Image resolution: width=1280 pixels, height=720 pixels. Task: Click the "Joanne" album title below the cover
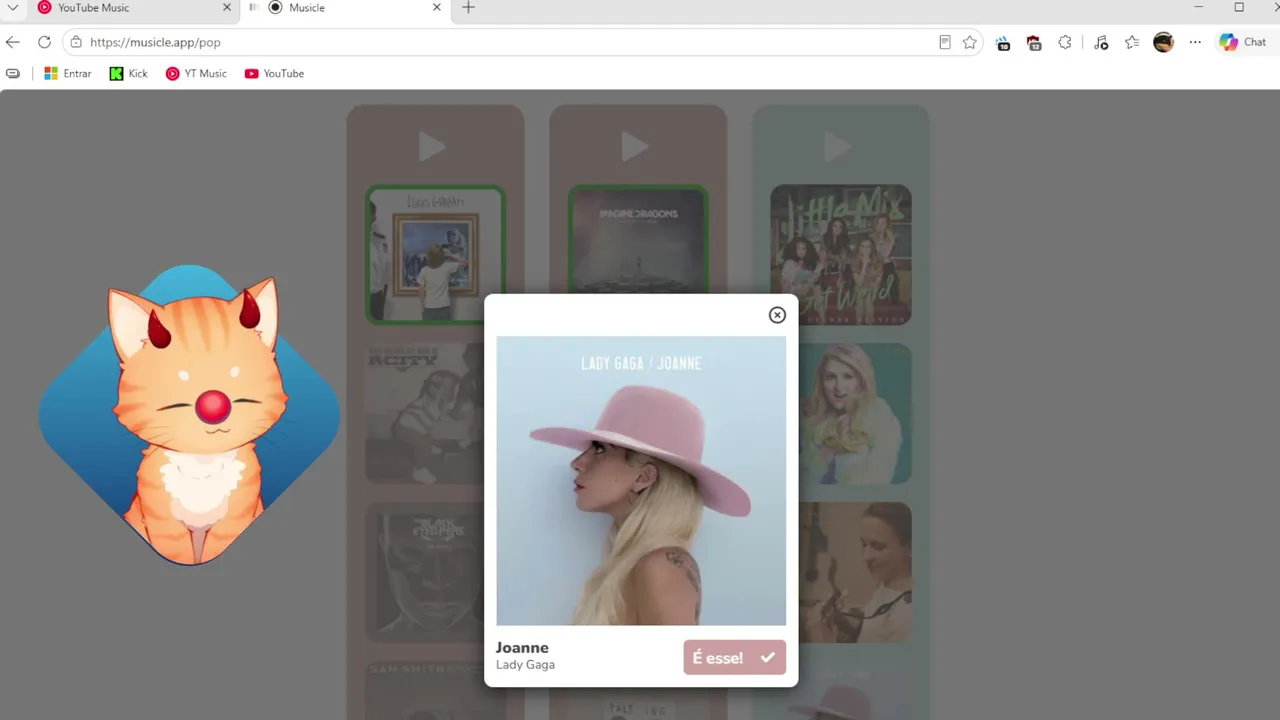tap(522, 647)
